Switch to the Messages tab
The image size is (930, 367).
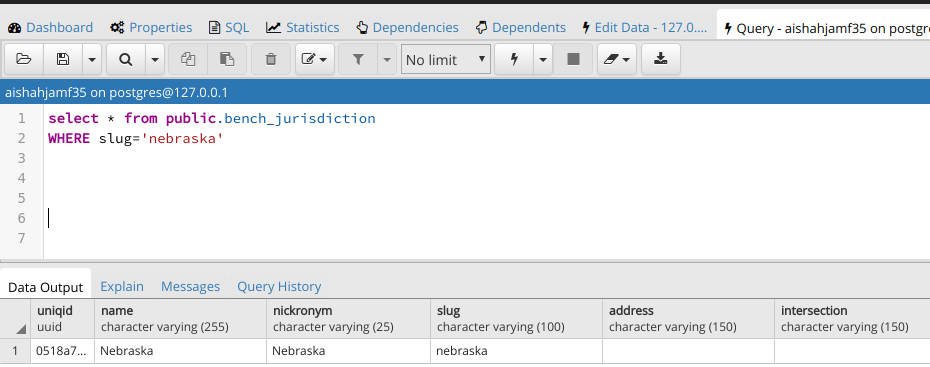click(190, 286)
